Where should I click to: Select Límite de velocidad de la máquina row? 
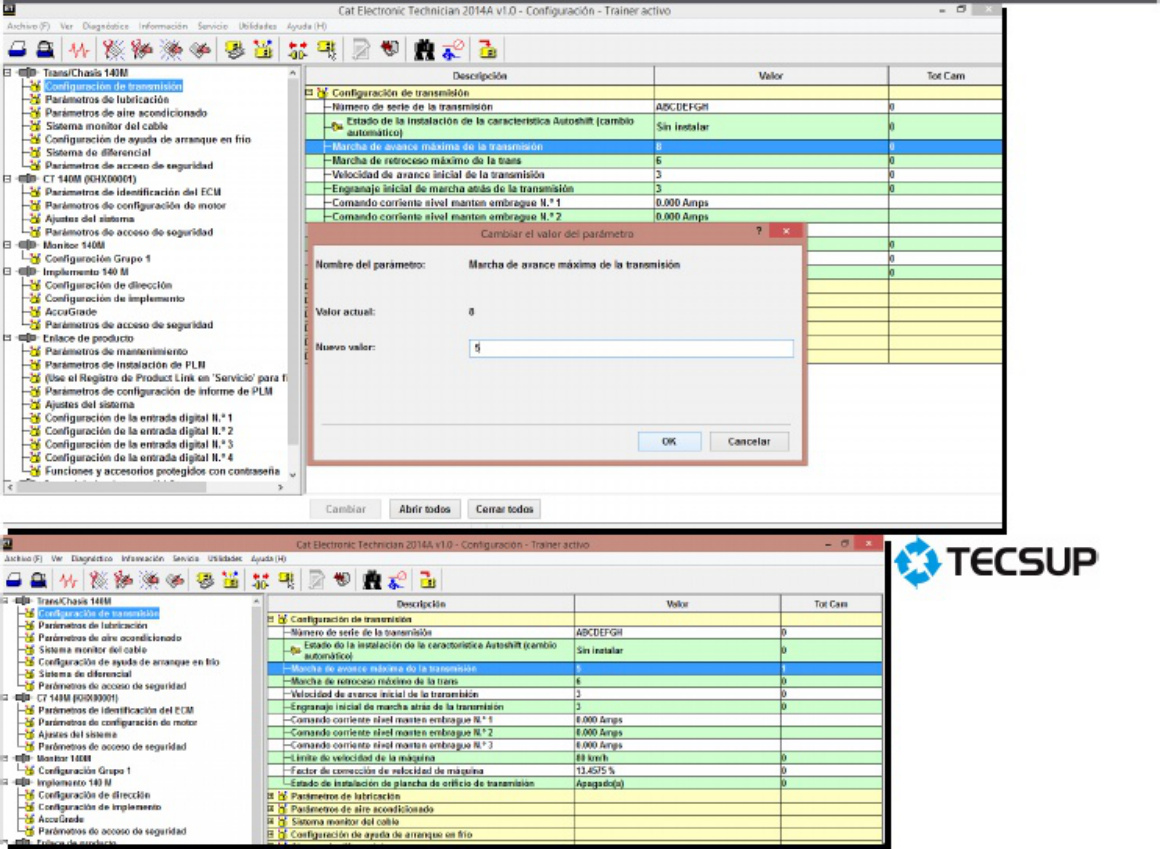(x=575, y=757)
